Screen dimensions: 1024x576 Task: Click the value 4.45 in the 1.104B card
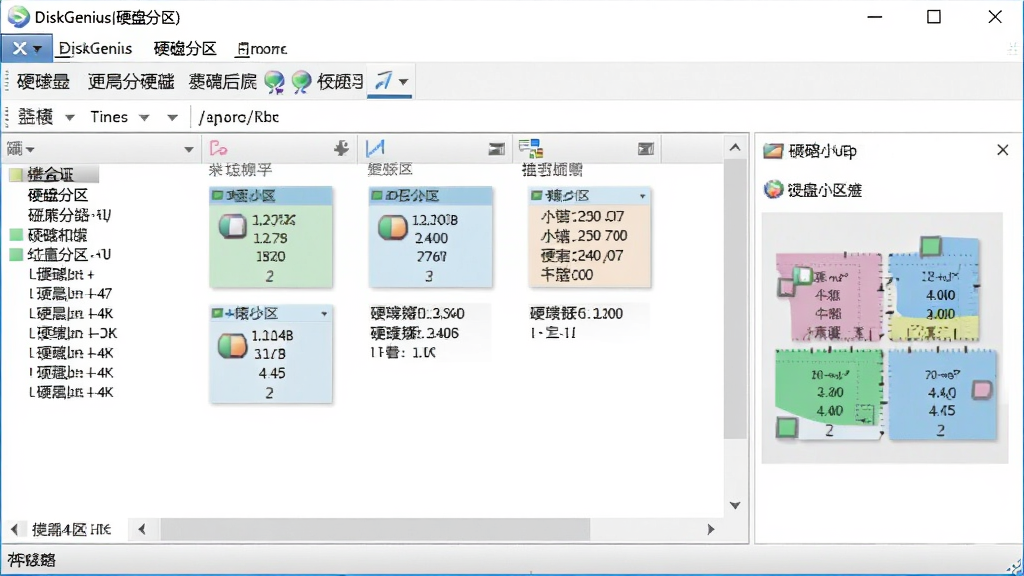click(x=272, y=374)
